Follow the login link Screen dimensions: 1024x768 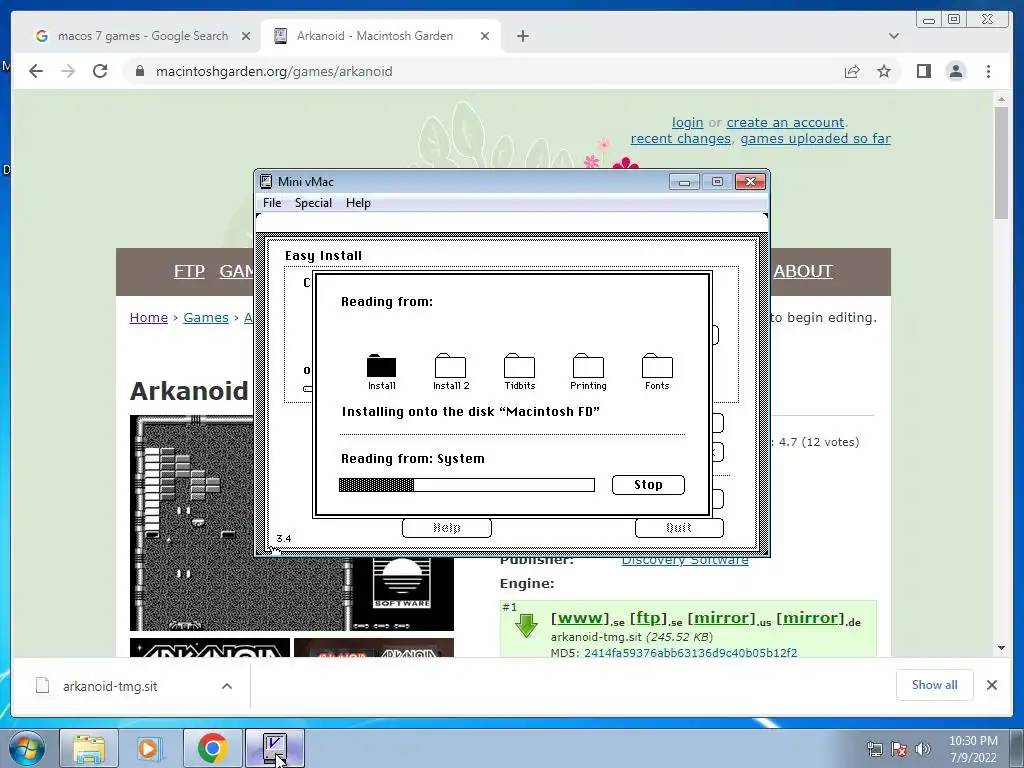(x=688, y=122)
